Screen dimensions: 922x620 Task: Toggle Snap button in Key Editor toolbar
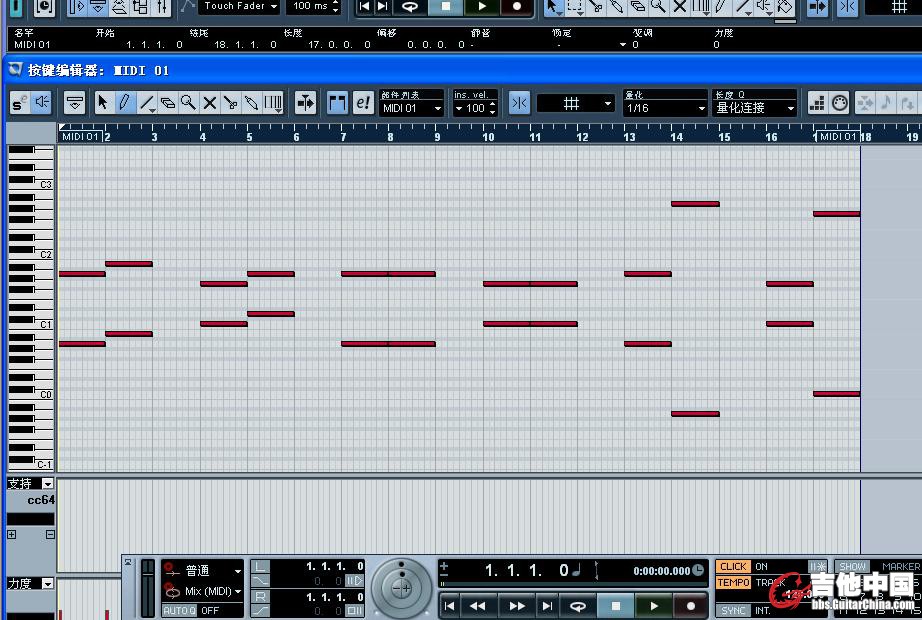click(x=519, y=103)
